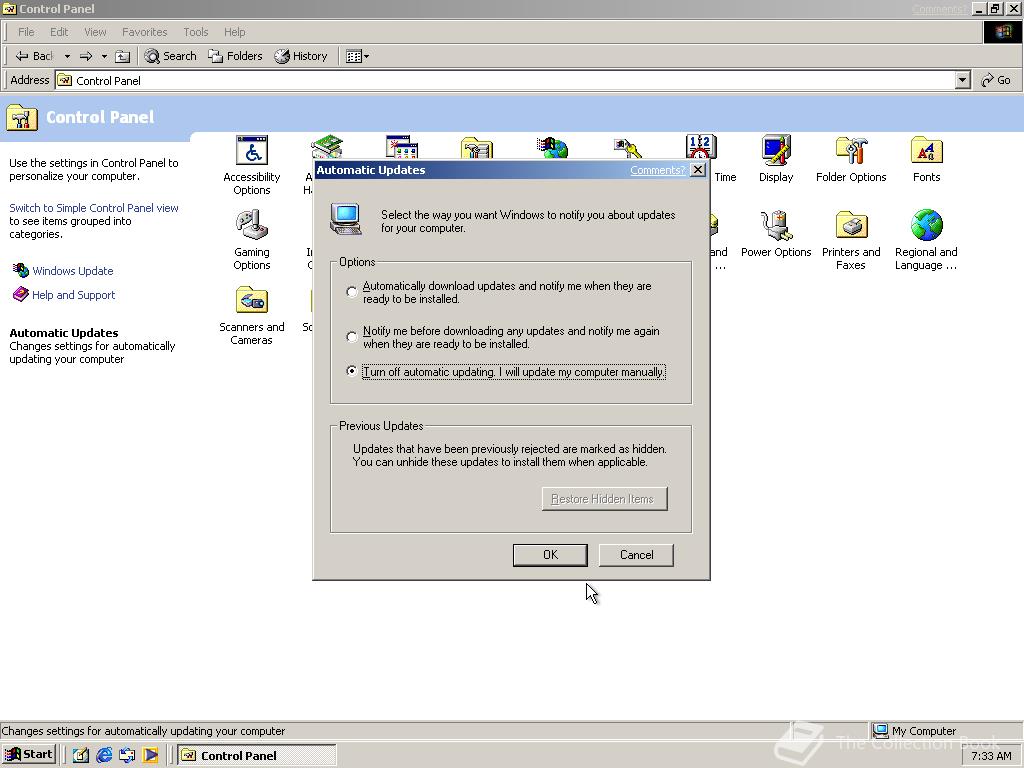
Task: Close the Automatic Updates dialog
Action: point(697,170)
